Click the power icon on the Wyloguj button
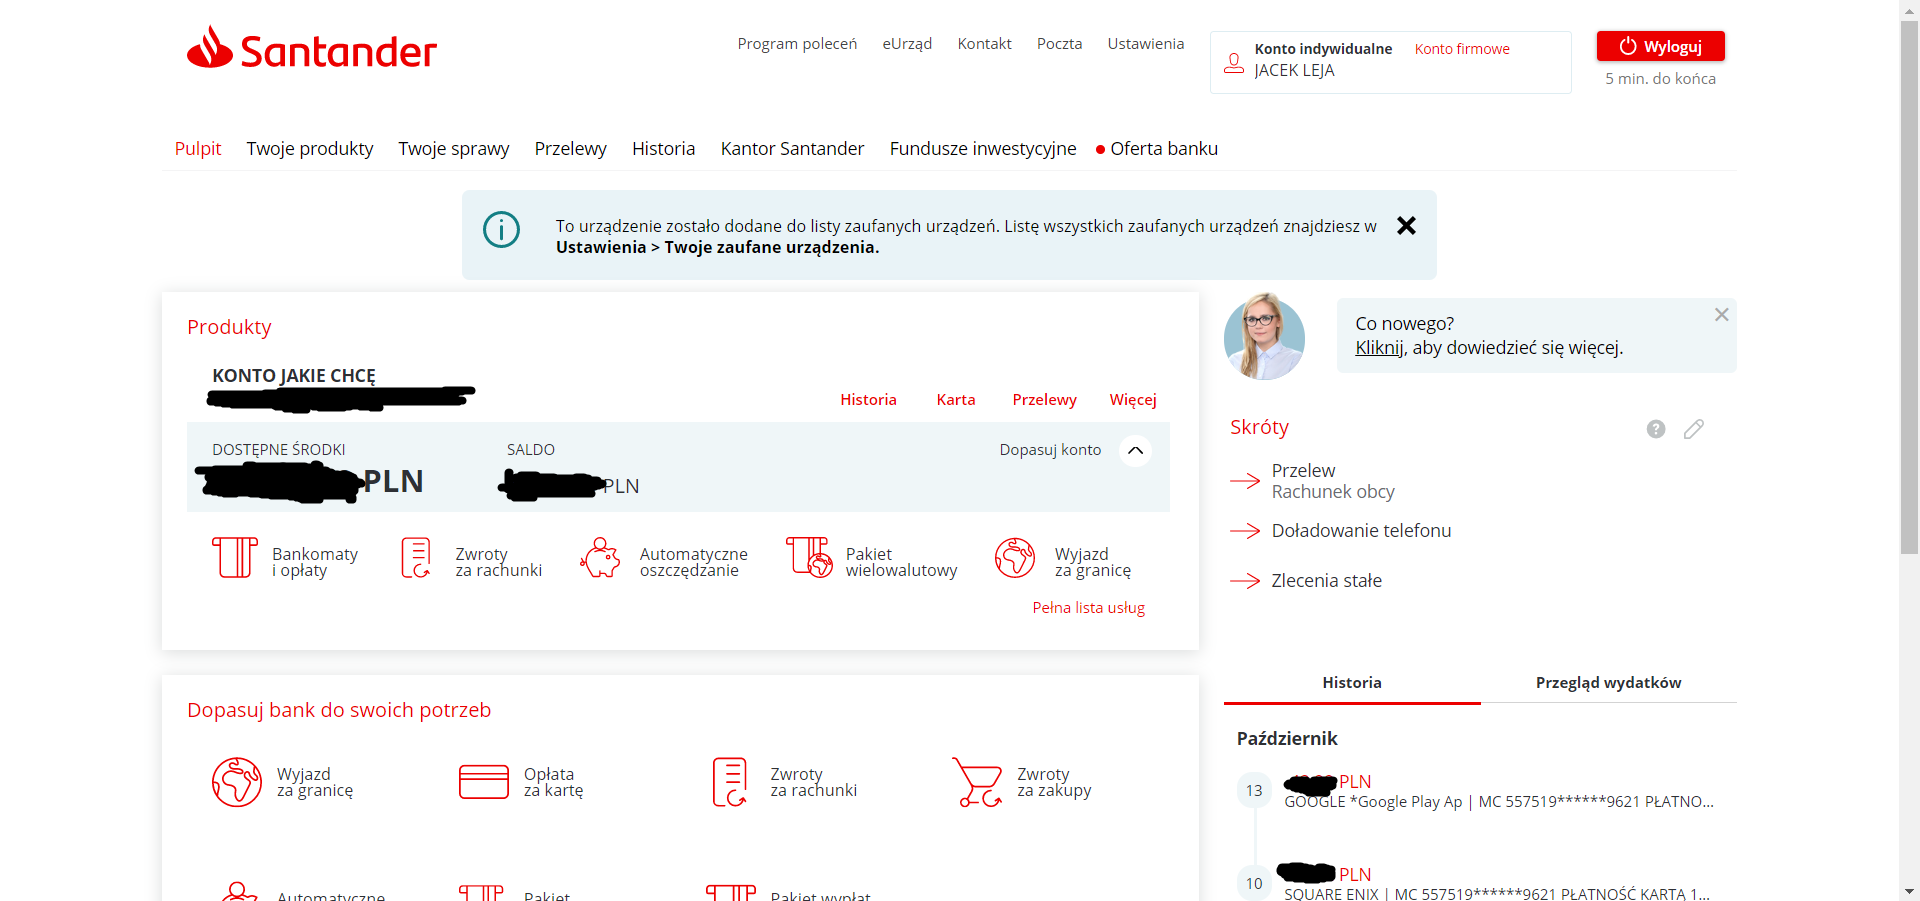 (1627, 46)
